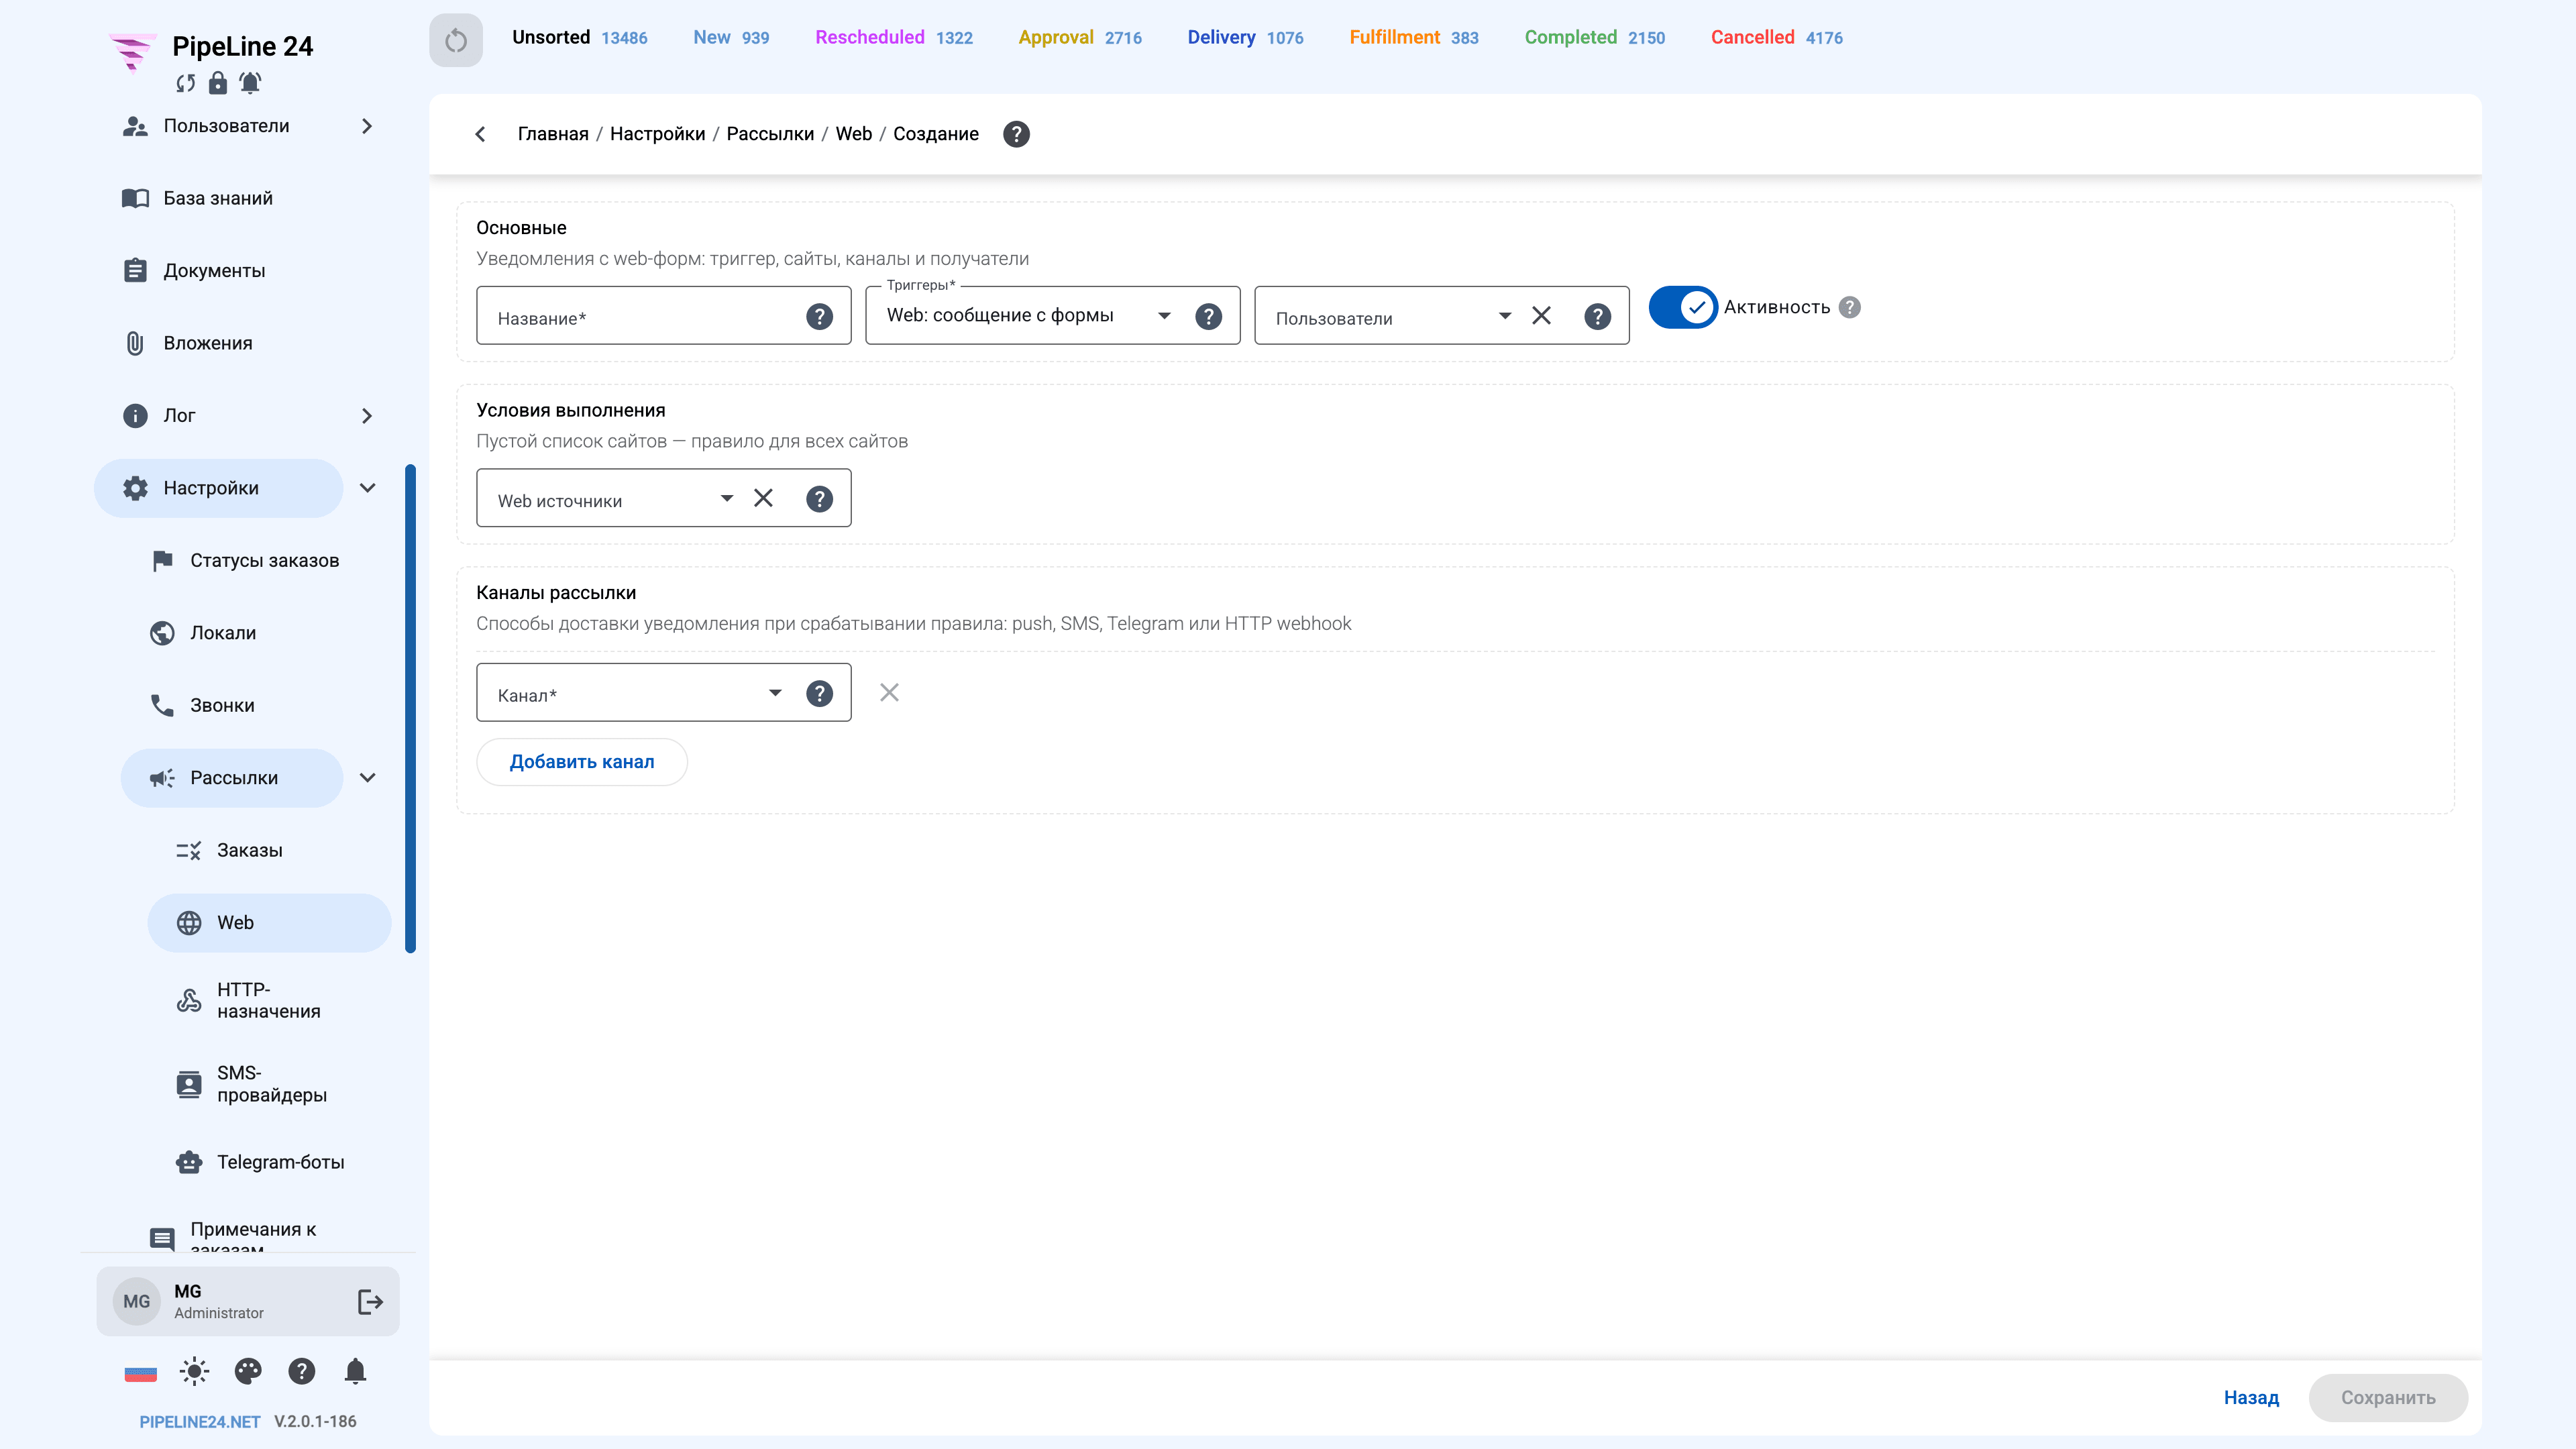Open the PIPELINE24.NET link
The image size is (2576, 1449).
tap(200, 1422)
